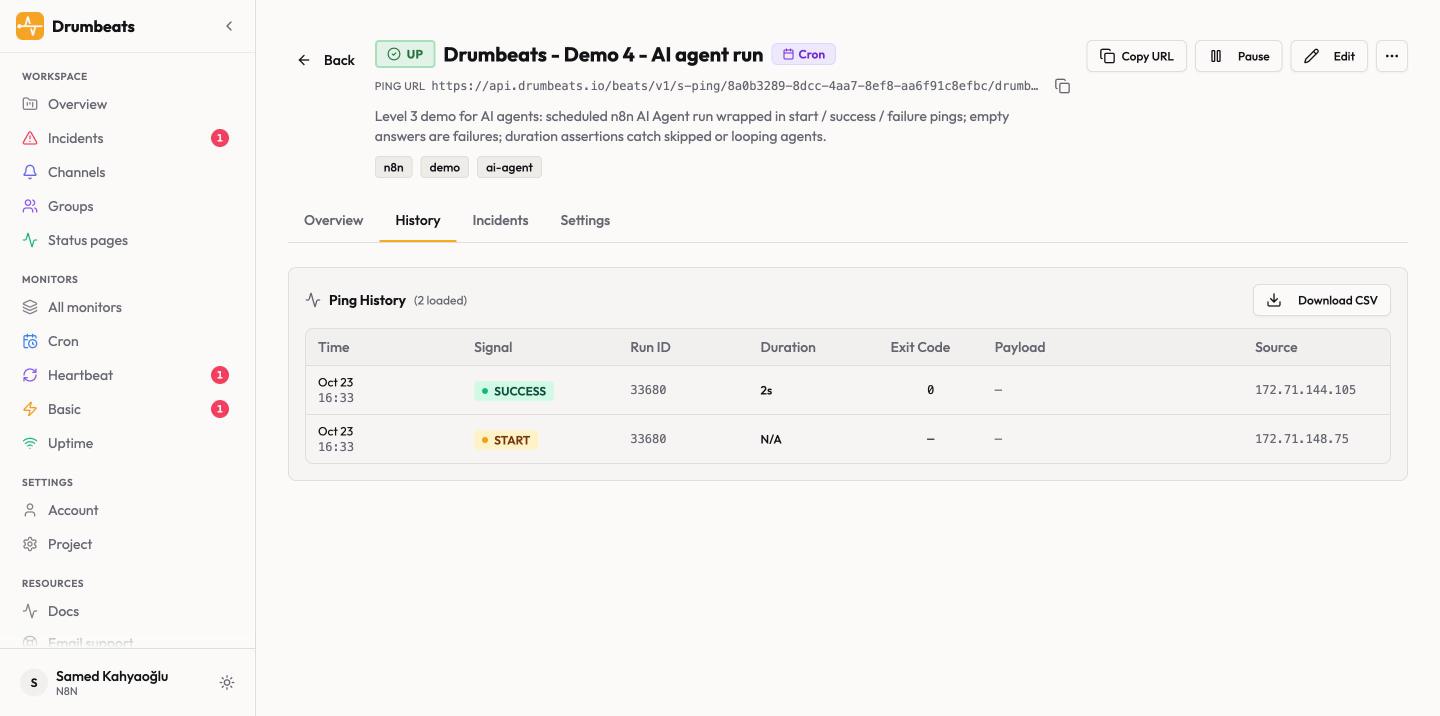Click source IP 172.71.144.105
Viewport: 1440px width, 716px height.
[x=1305, y=390]
